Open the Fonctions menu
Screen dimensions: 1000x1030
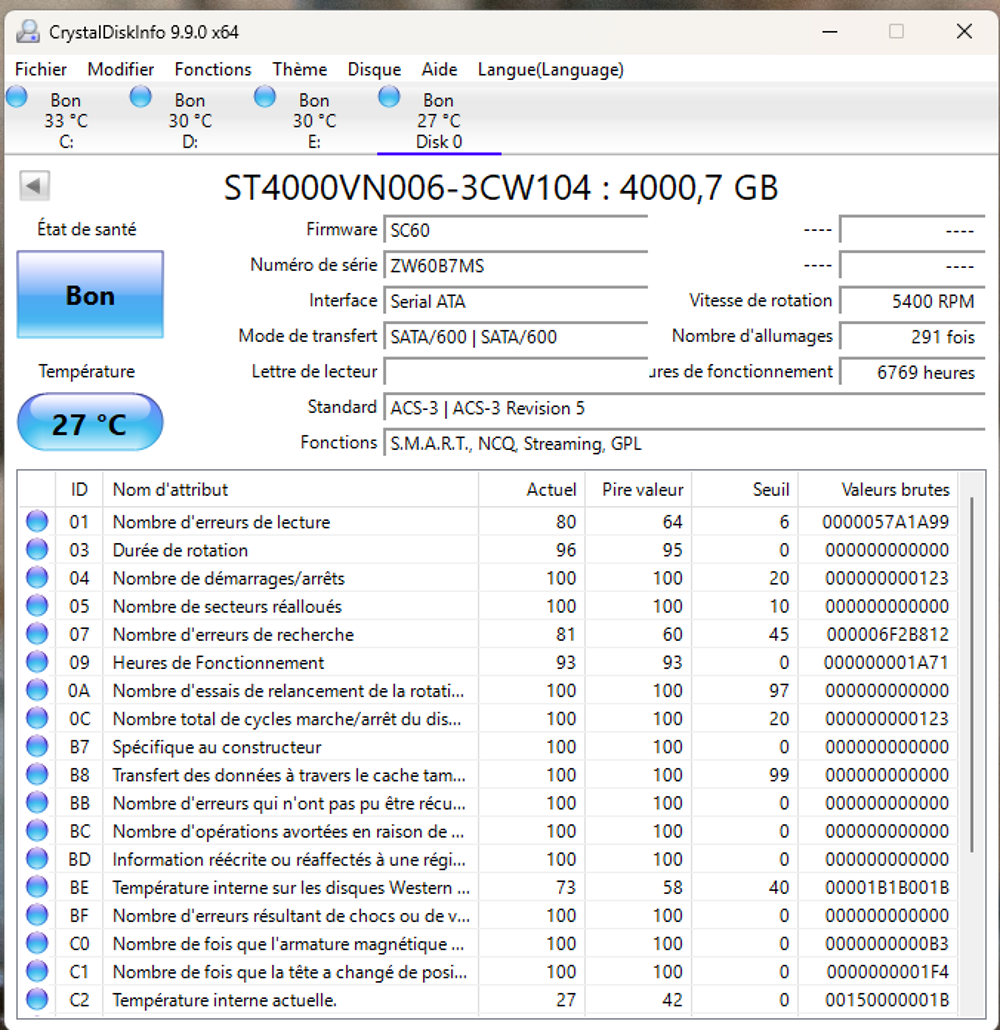pyautogui.click(x=213, y=70)
